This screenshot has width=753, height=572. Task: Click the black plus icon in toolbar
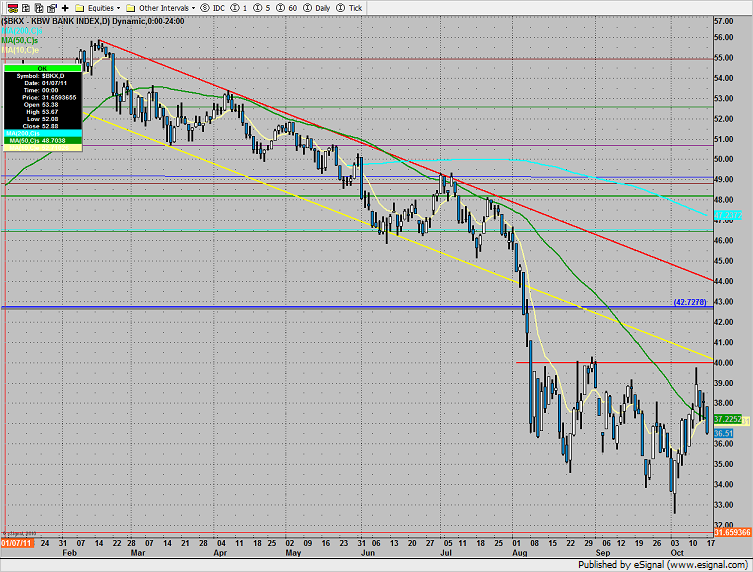(x=65, y=8)
